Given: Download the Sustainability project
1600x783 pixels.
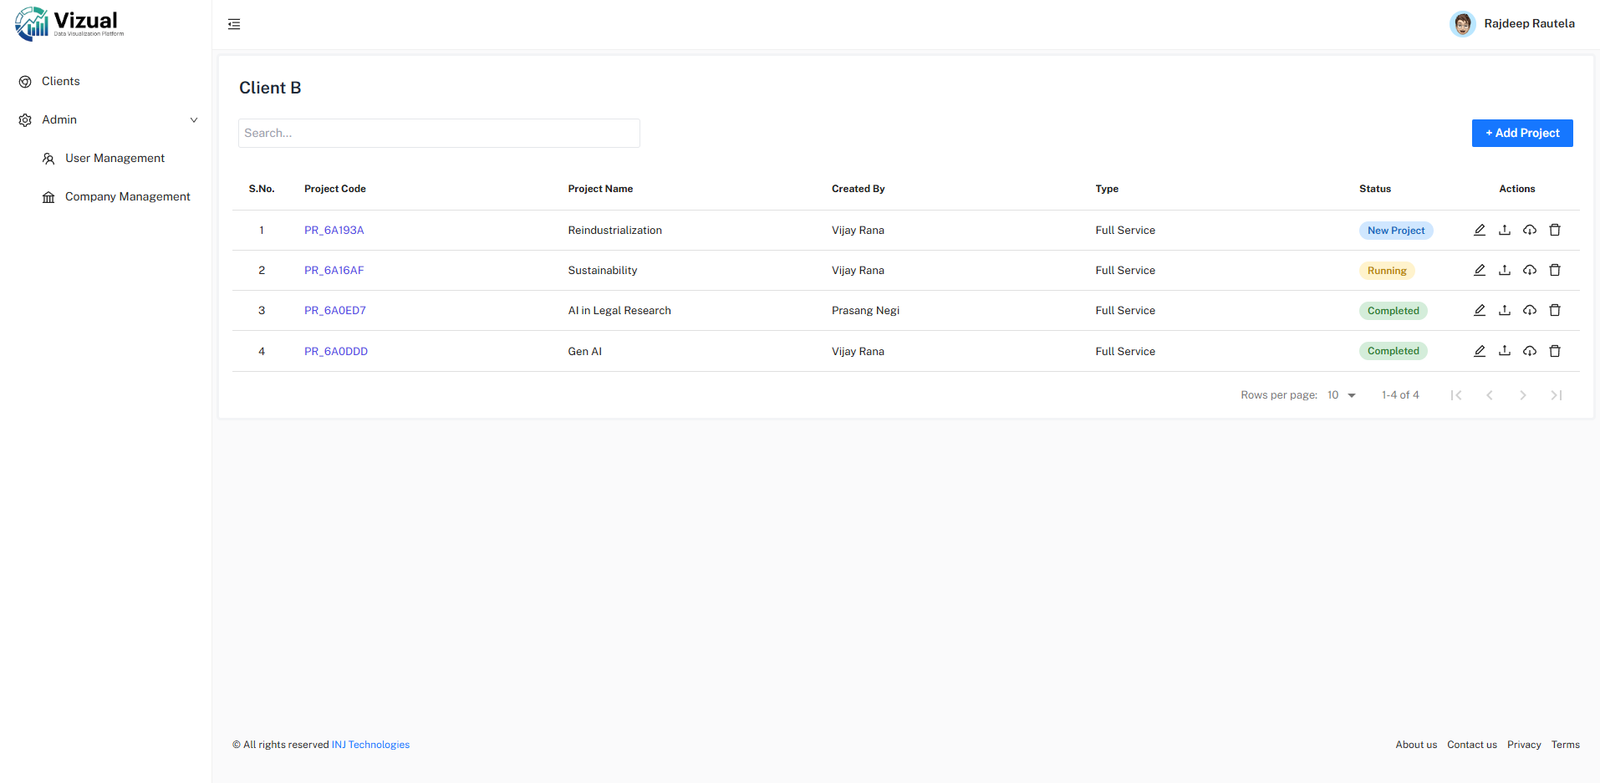Looking at the screenshot, I should tap(1504, 270).
